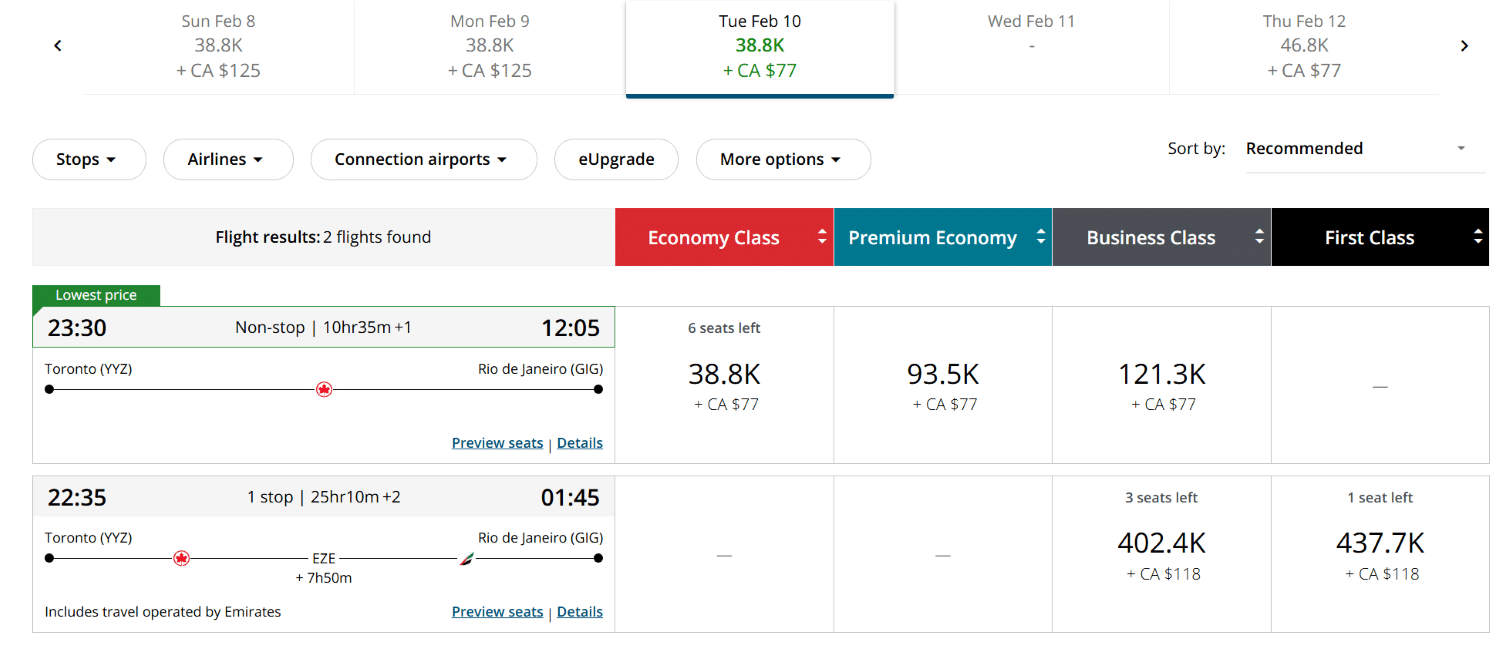Image resolution: width=1500 pixels, height=646 pixels.
Task: Switch to the Sun Feb 8 date tab
Action: coord(218,45)
